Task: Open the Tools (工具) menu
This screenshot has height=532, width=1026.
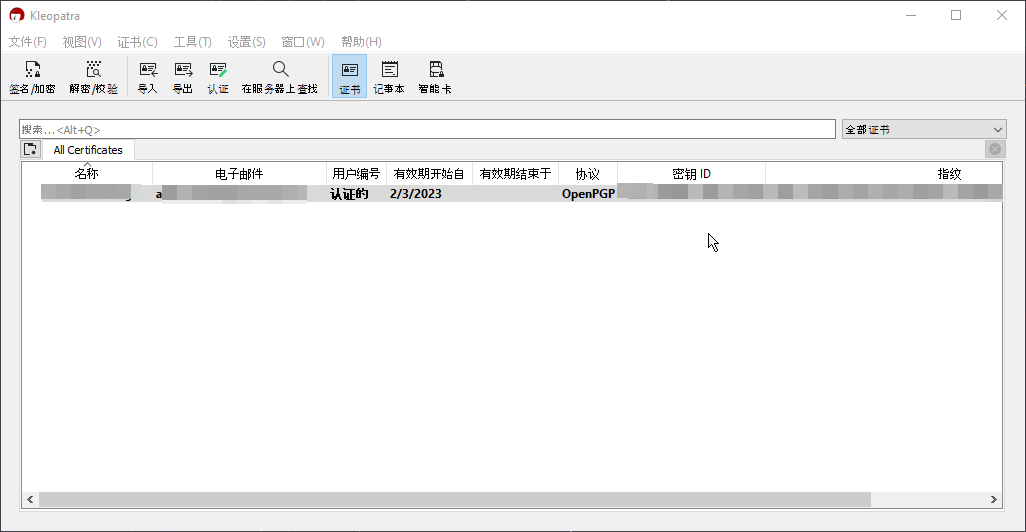Action: (192, 42)
